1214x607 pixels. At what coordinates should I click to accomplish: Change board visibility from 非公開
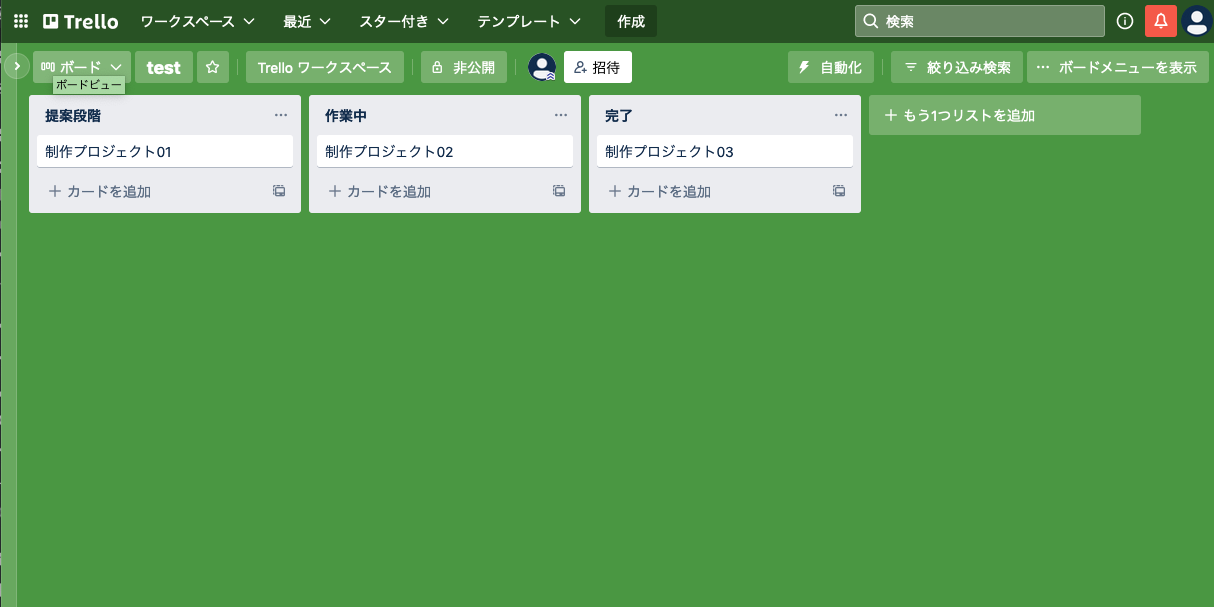[x=463, y=67]
